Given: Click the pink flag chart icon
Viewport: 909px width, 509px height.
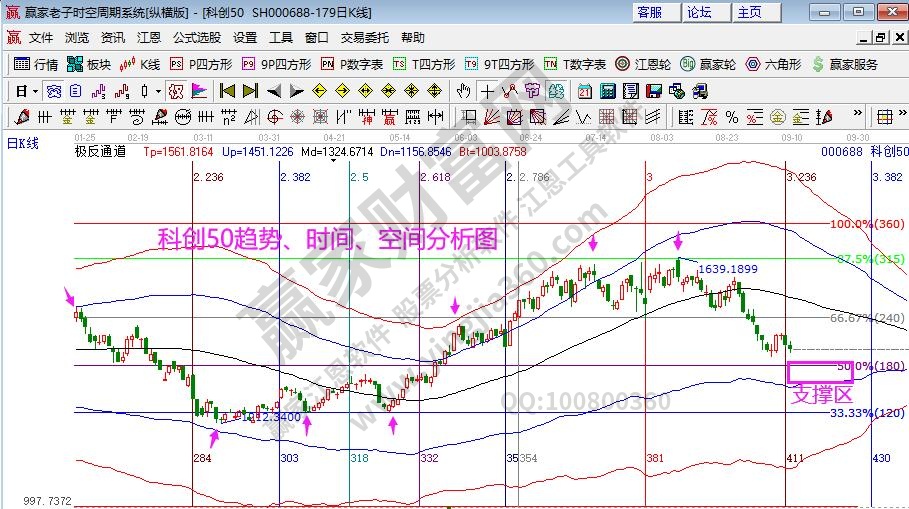Looking at the screenshot, I should click(199, 91).
